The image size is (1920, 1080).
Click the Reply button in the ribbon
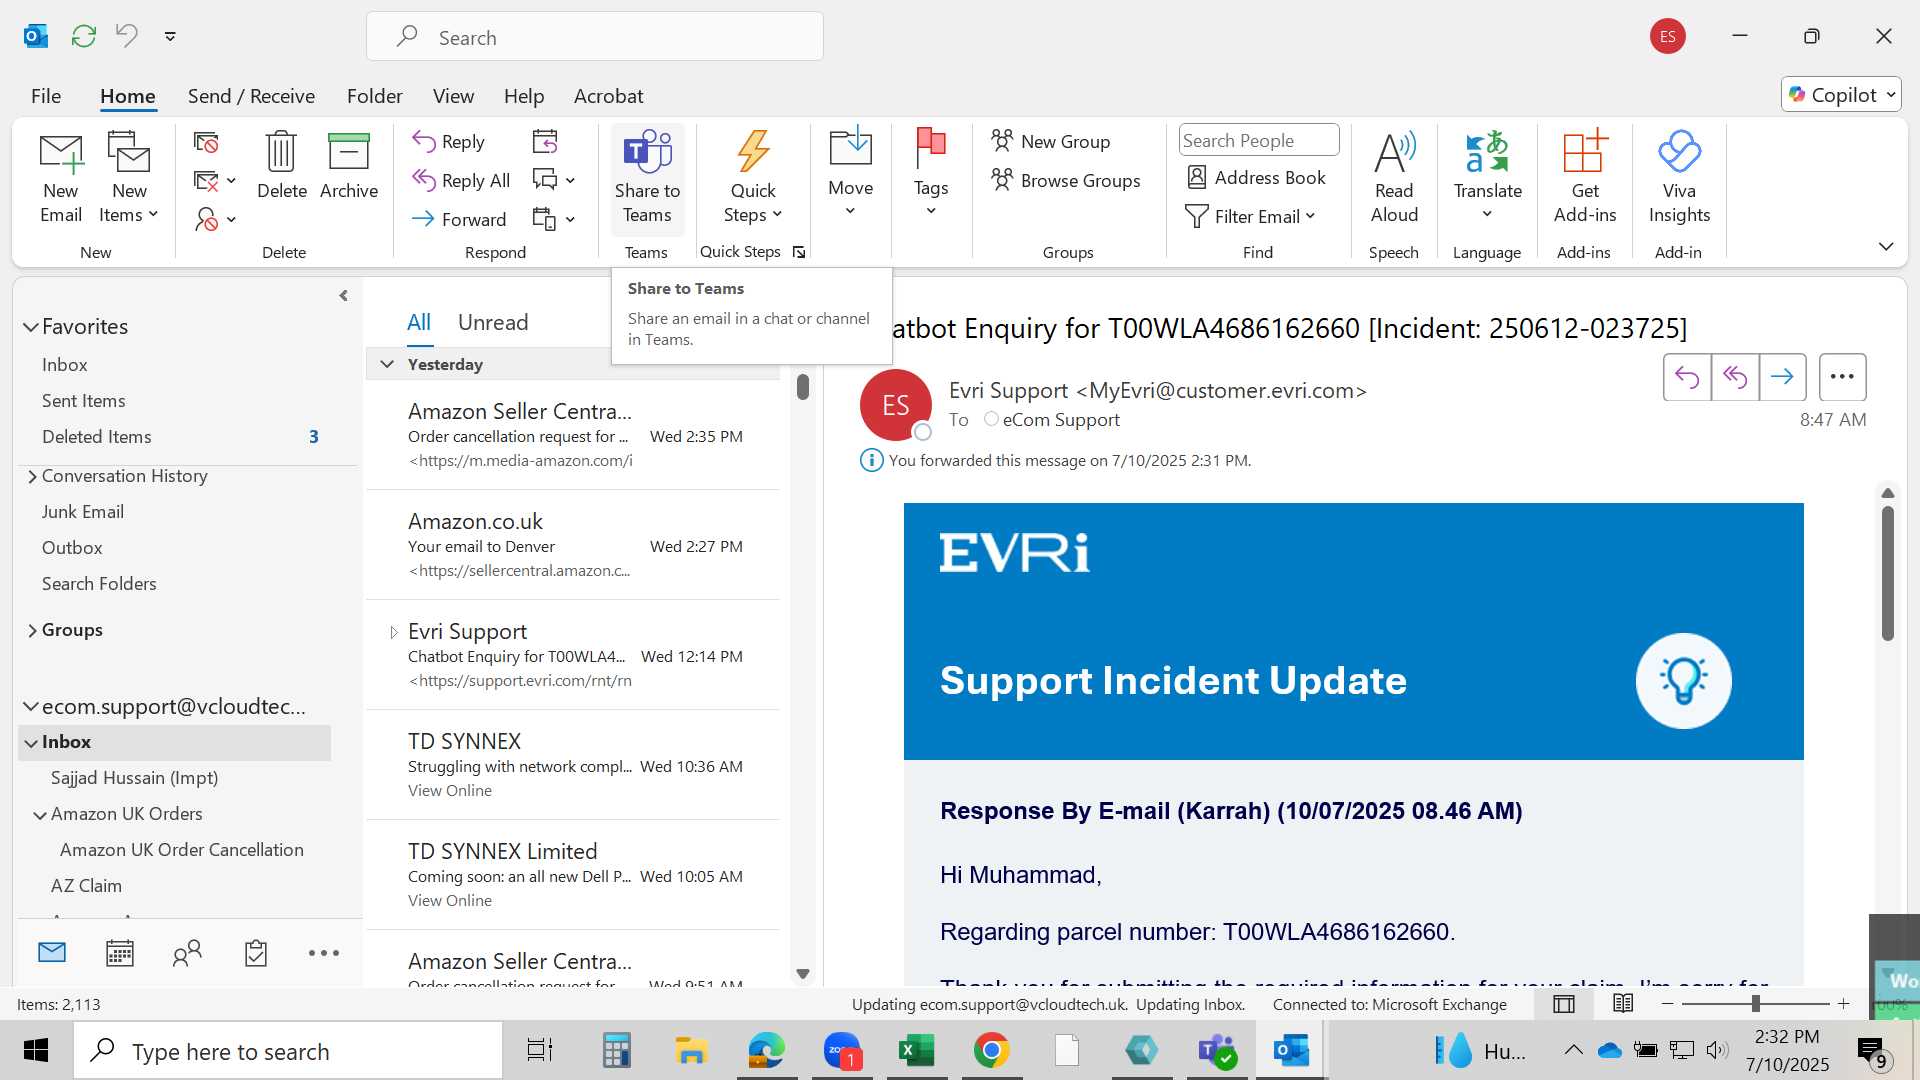click(x=449, y=142)
